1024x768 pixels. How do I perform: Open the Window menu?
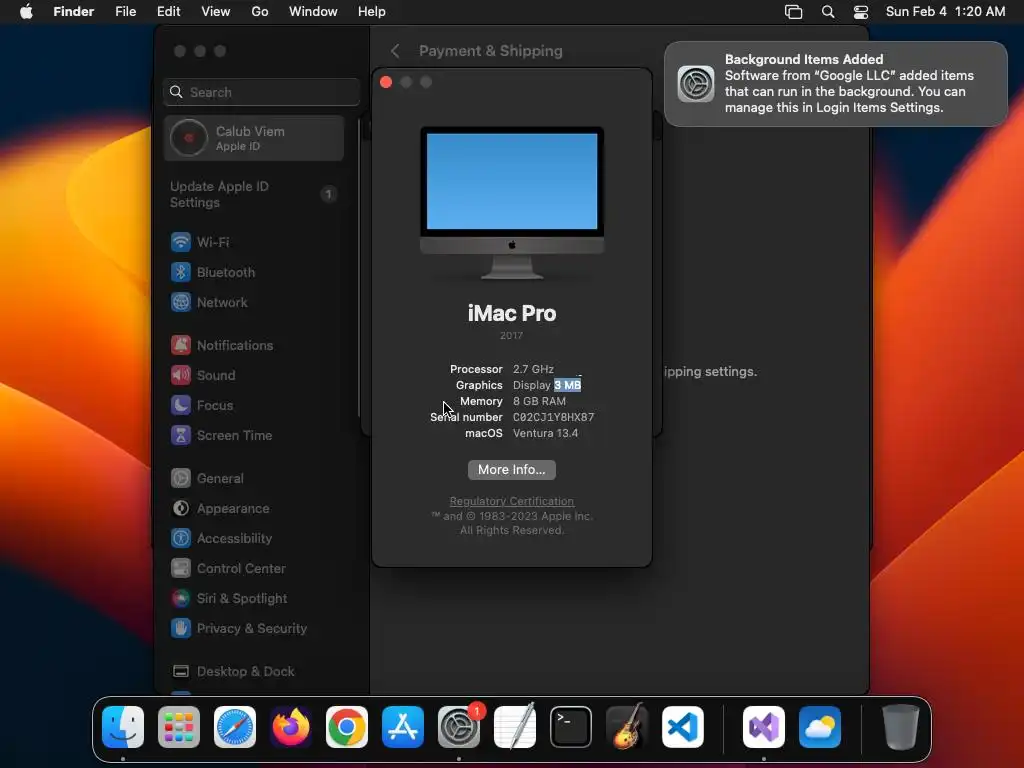pos(313,12)
